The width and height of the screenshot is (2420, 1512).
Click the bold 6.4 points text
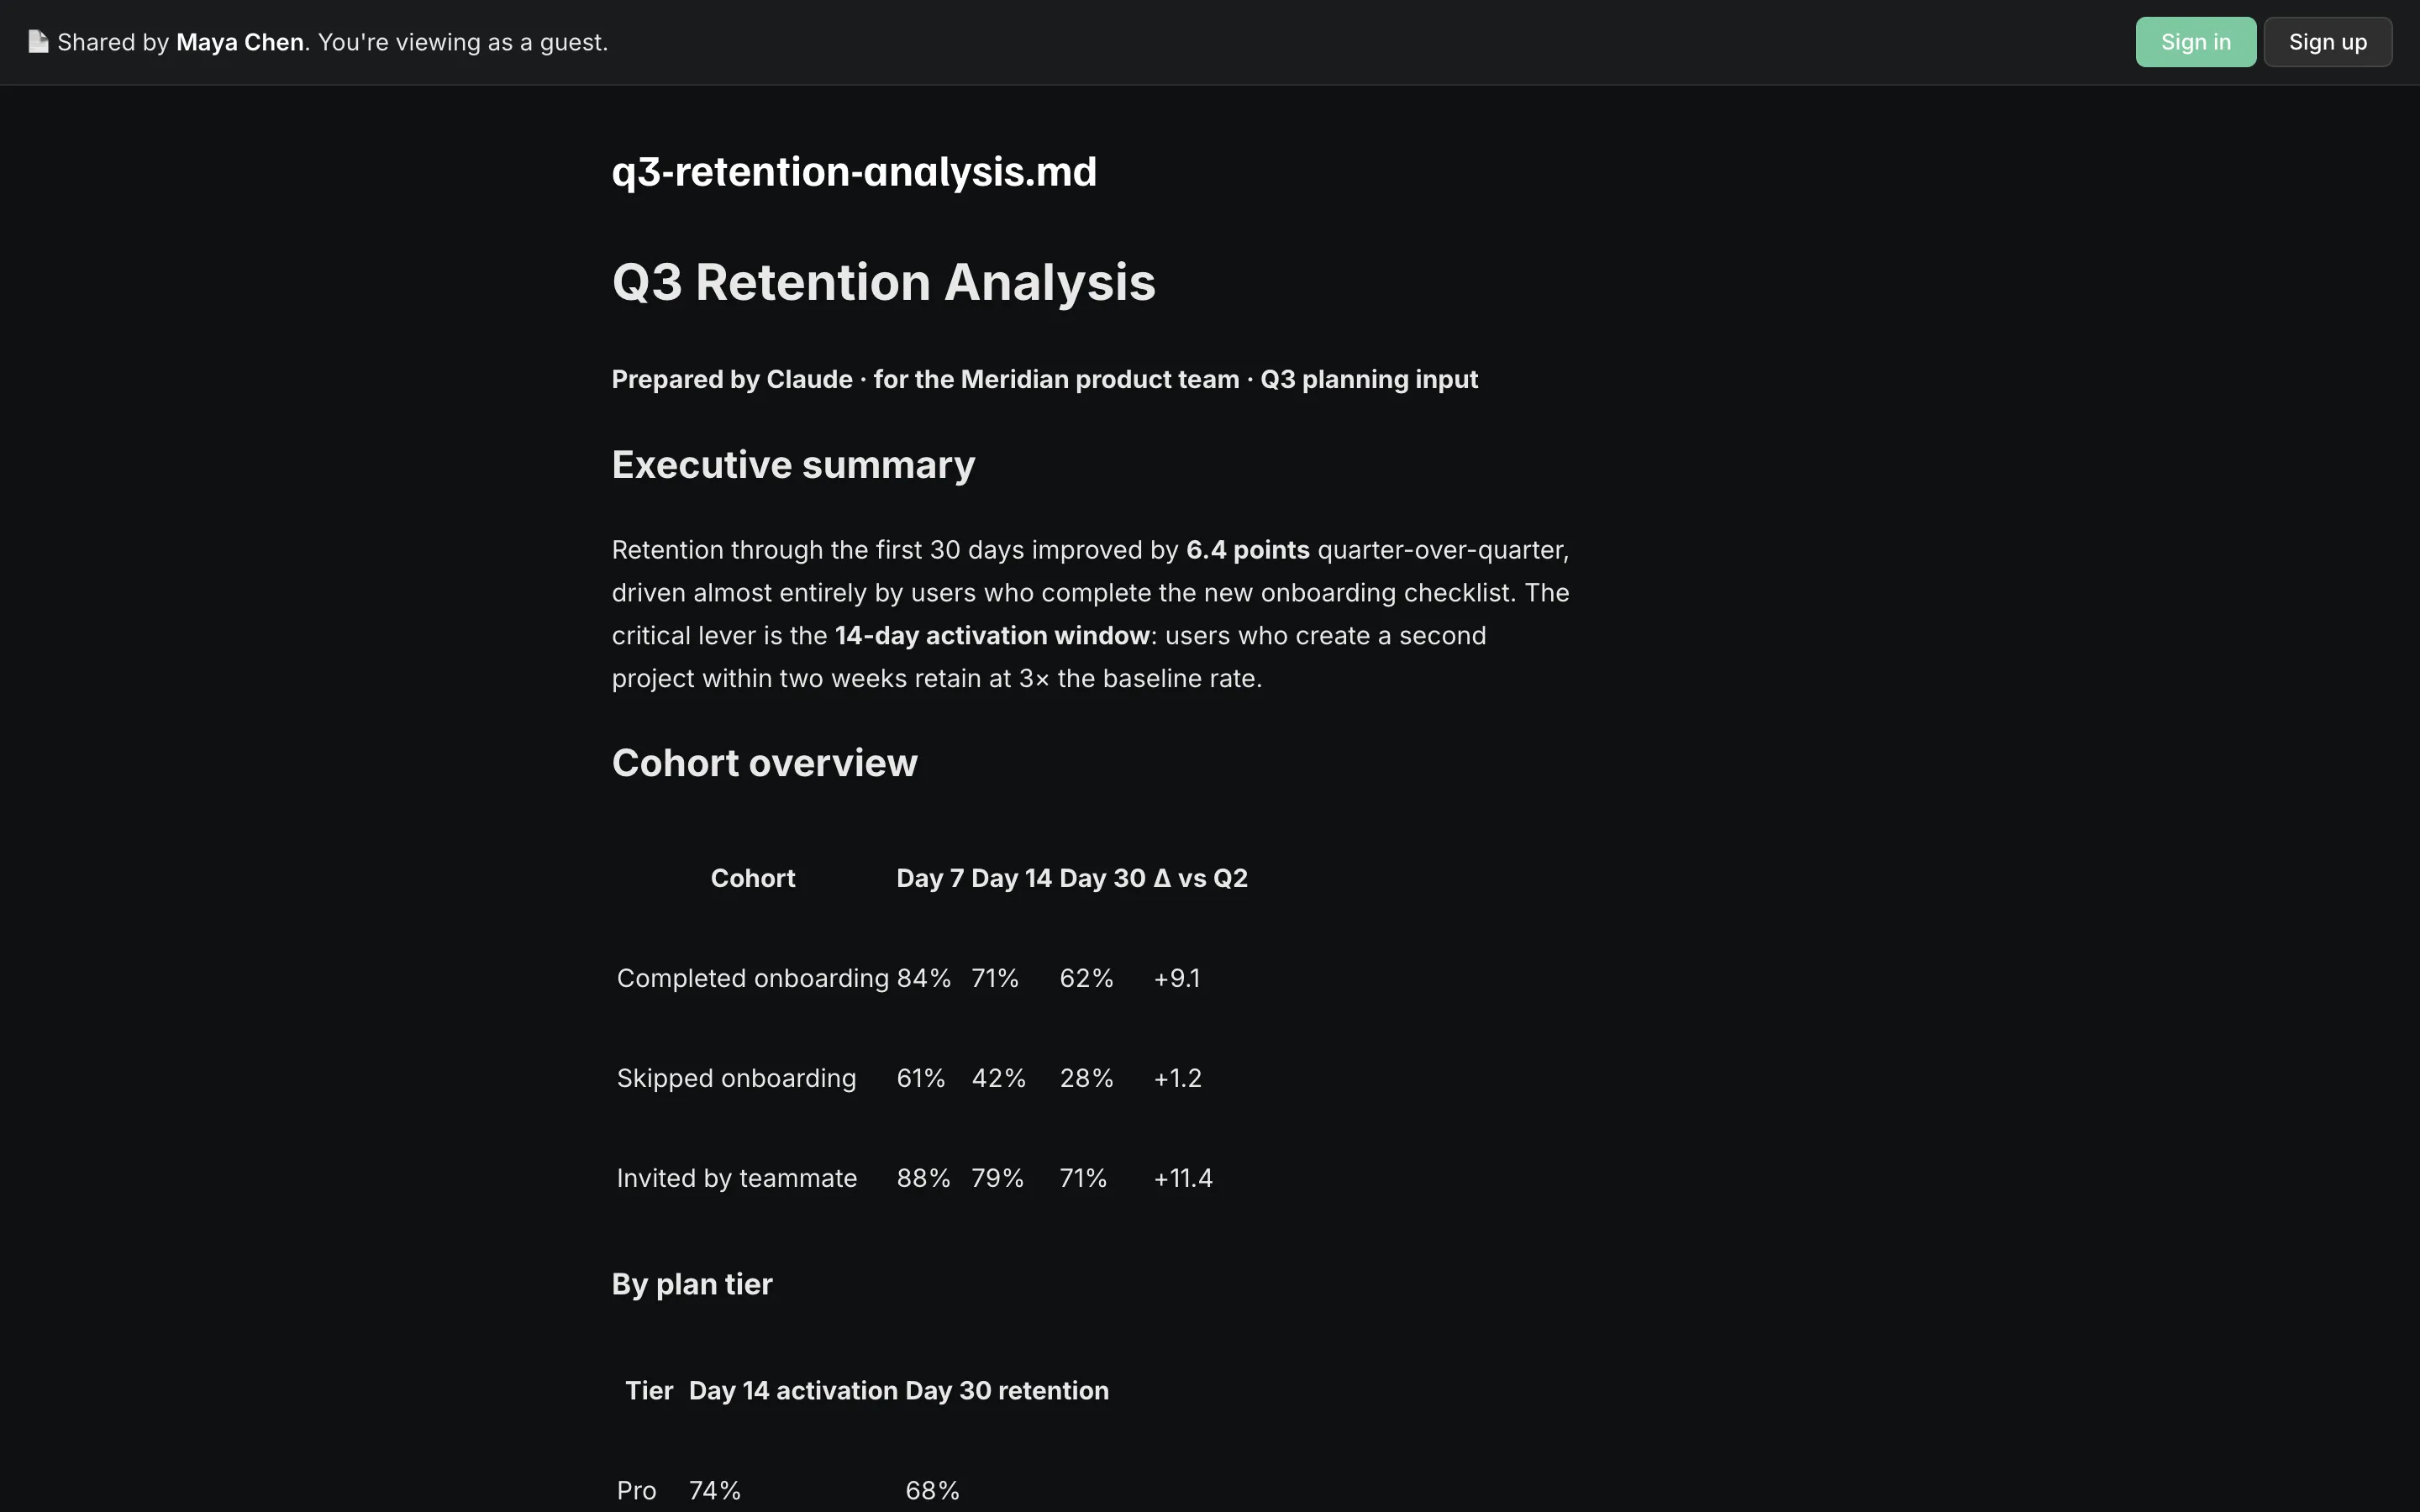tap(1247, 550)
